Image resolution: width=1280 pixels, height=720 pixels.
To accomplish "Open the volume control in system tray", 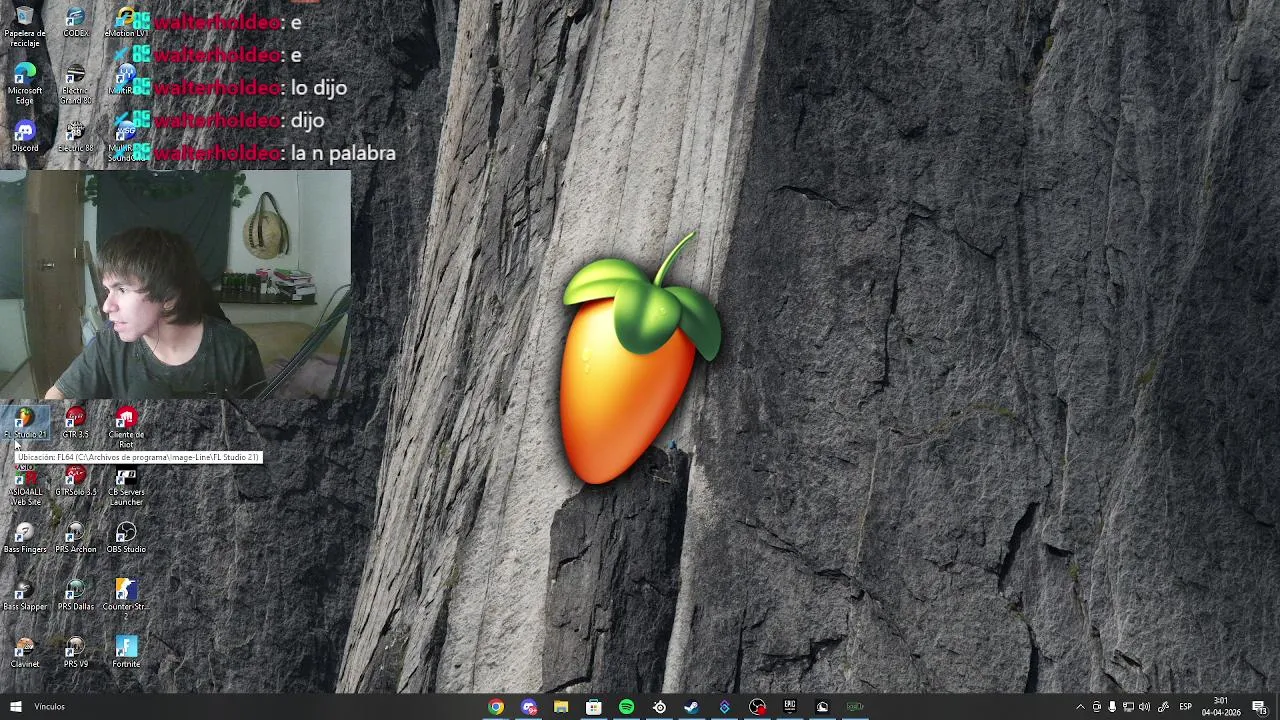I will [x=1144, y=707].
